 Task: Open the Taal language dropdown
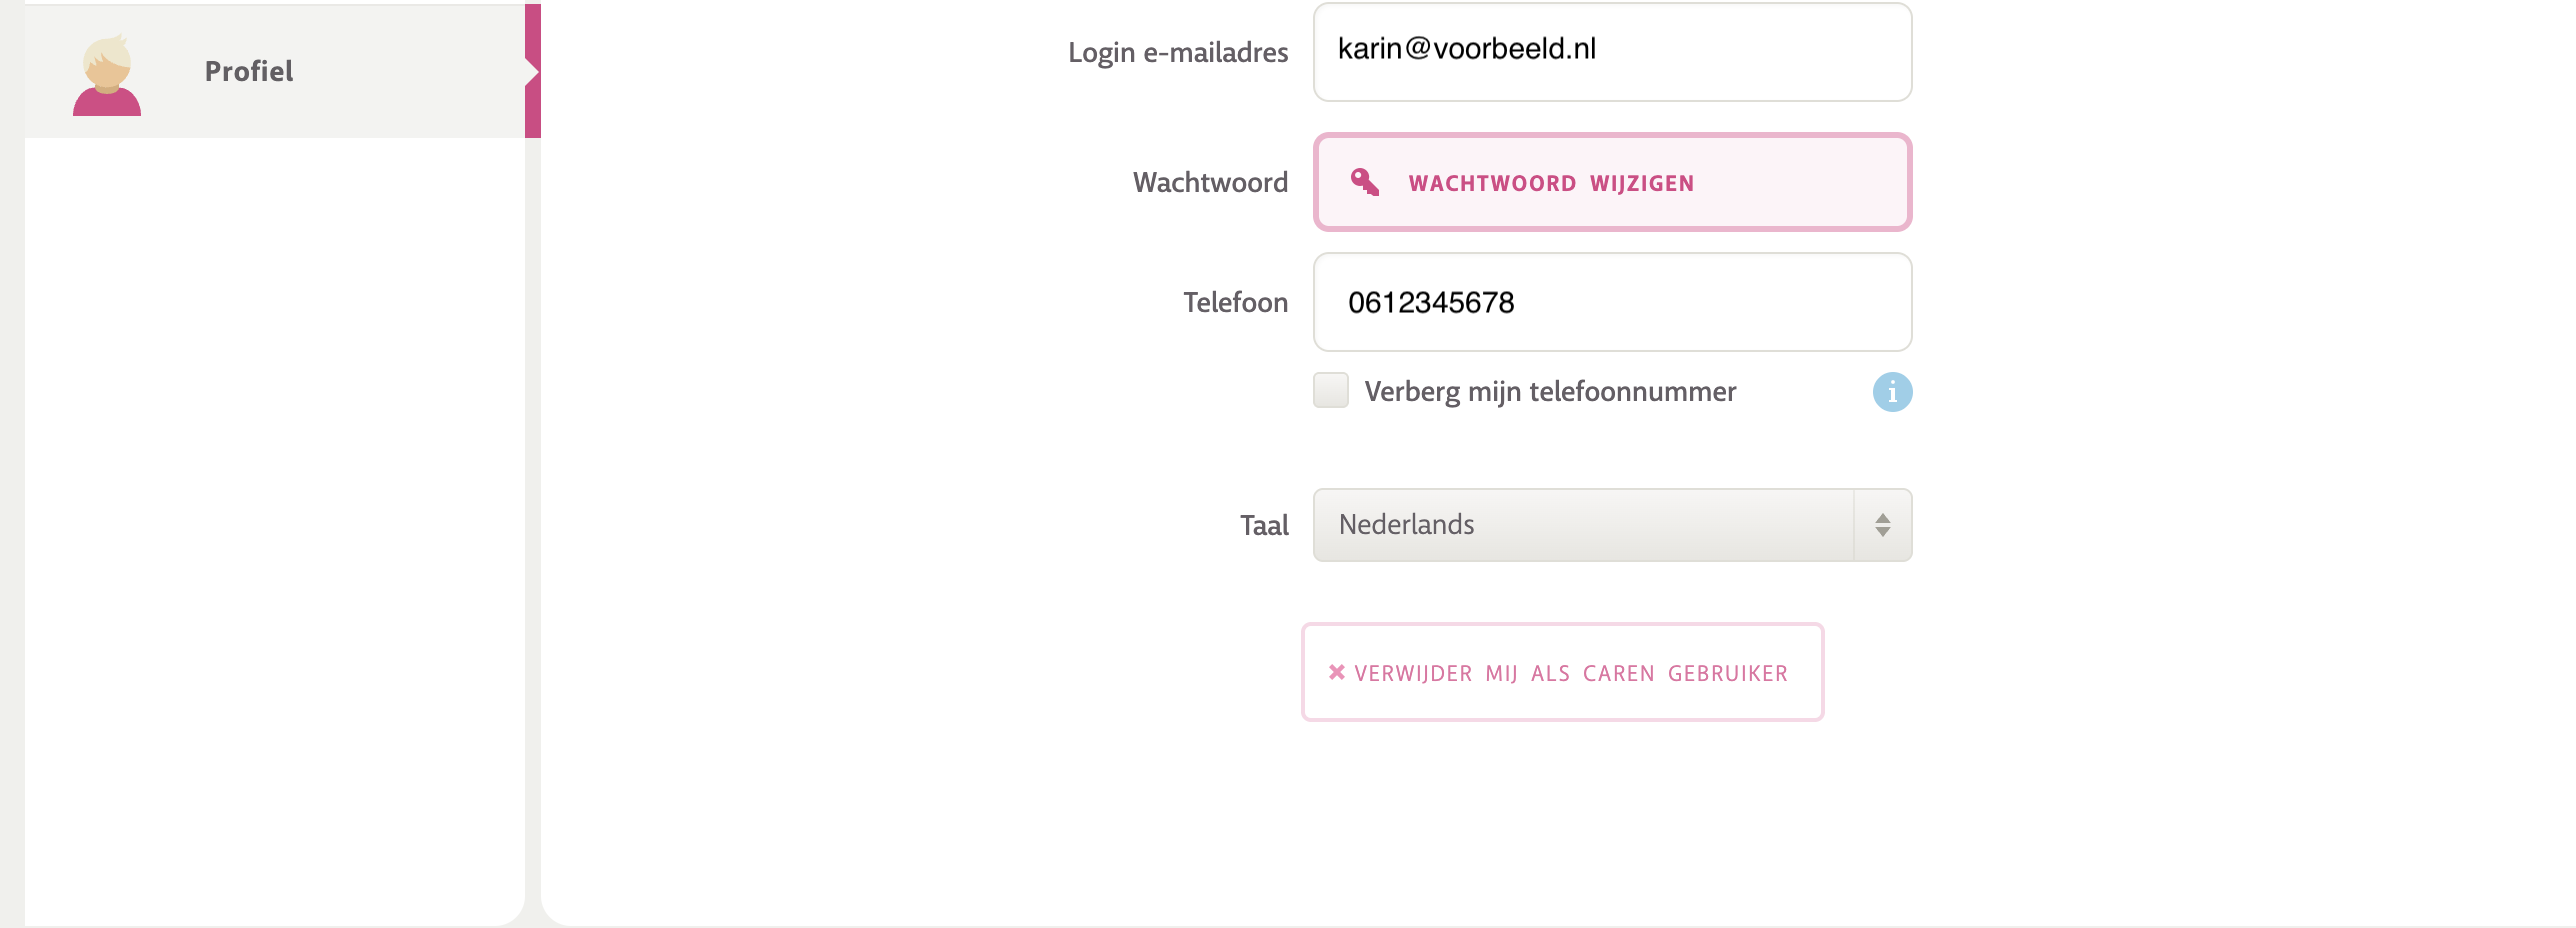point(1610,525)
